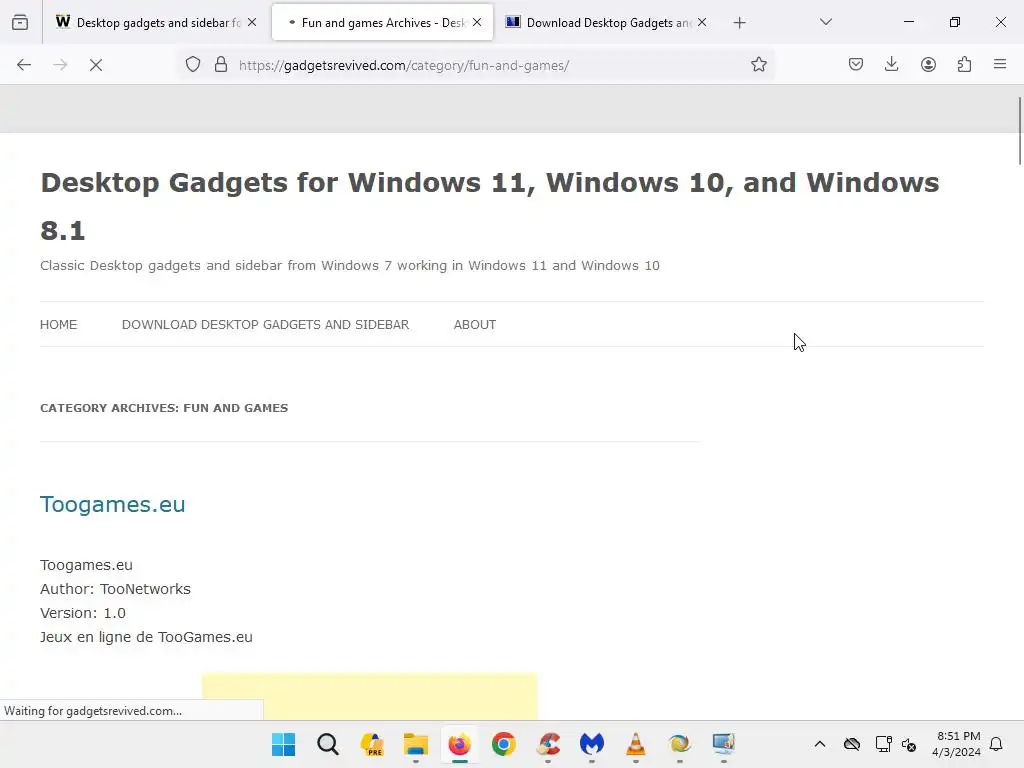Click 'Jeux en ligne de TooGames.eu' text

tap(146, 637)
